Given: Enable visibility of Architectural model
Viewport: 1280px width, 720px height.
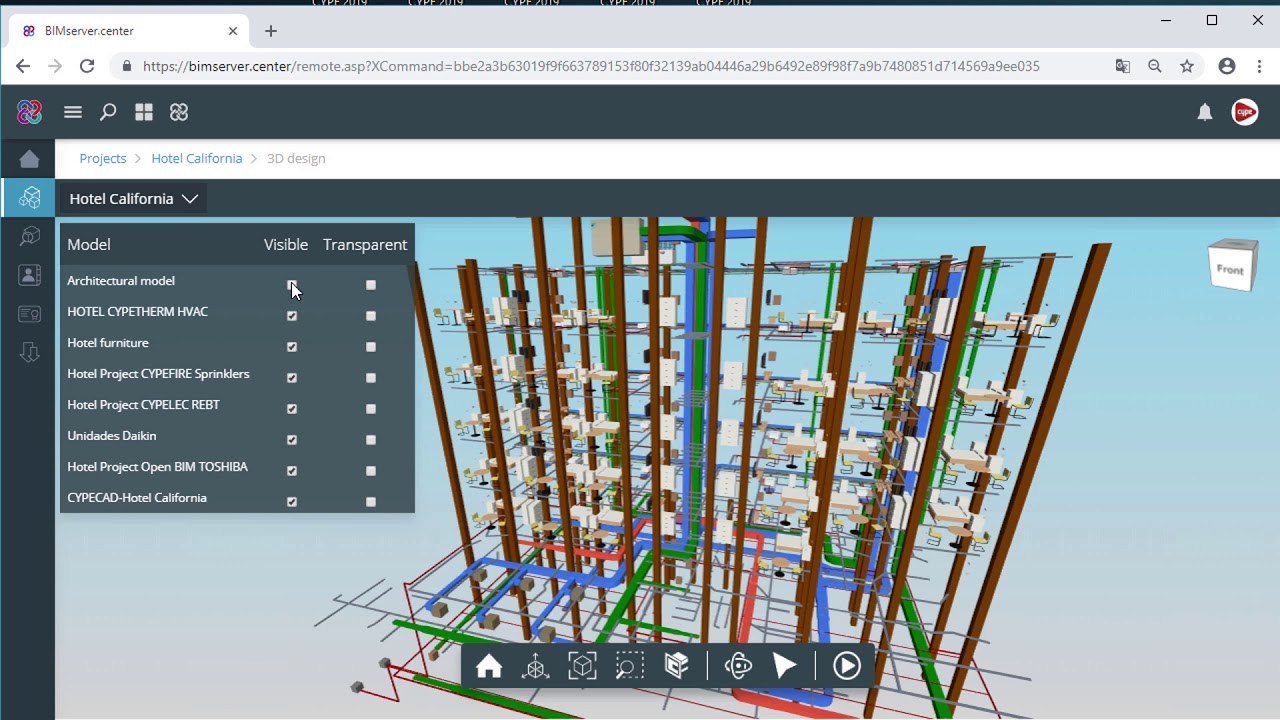Looking at the screenshot, I should click(291, 285).
